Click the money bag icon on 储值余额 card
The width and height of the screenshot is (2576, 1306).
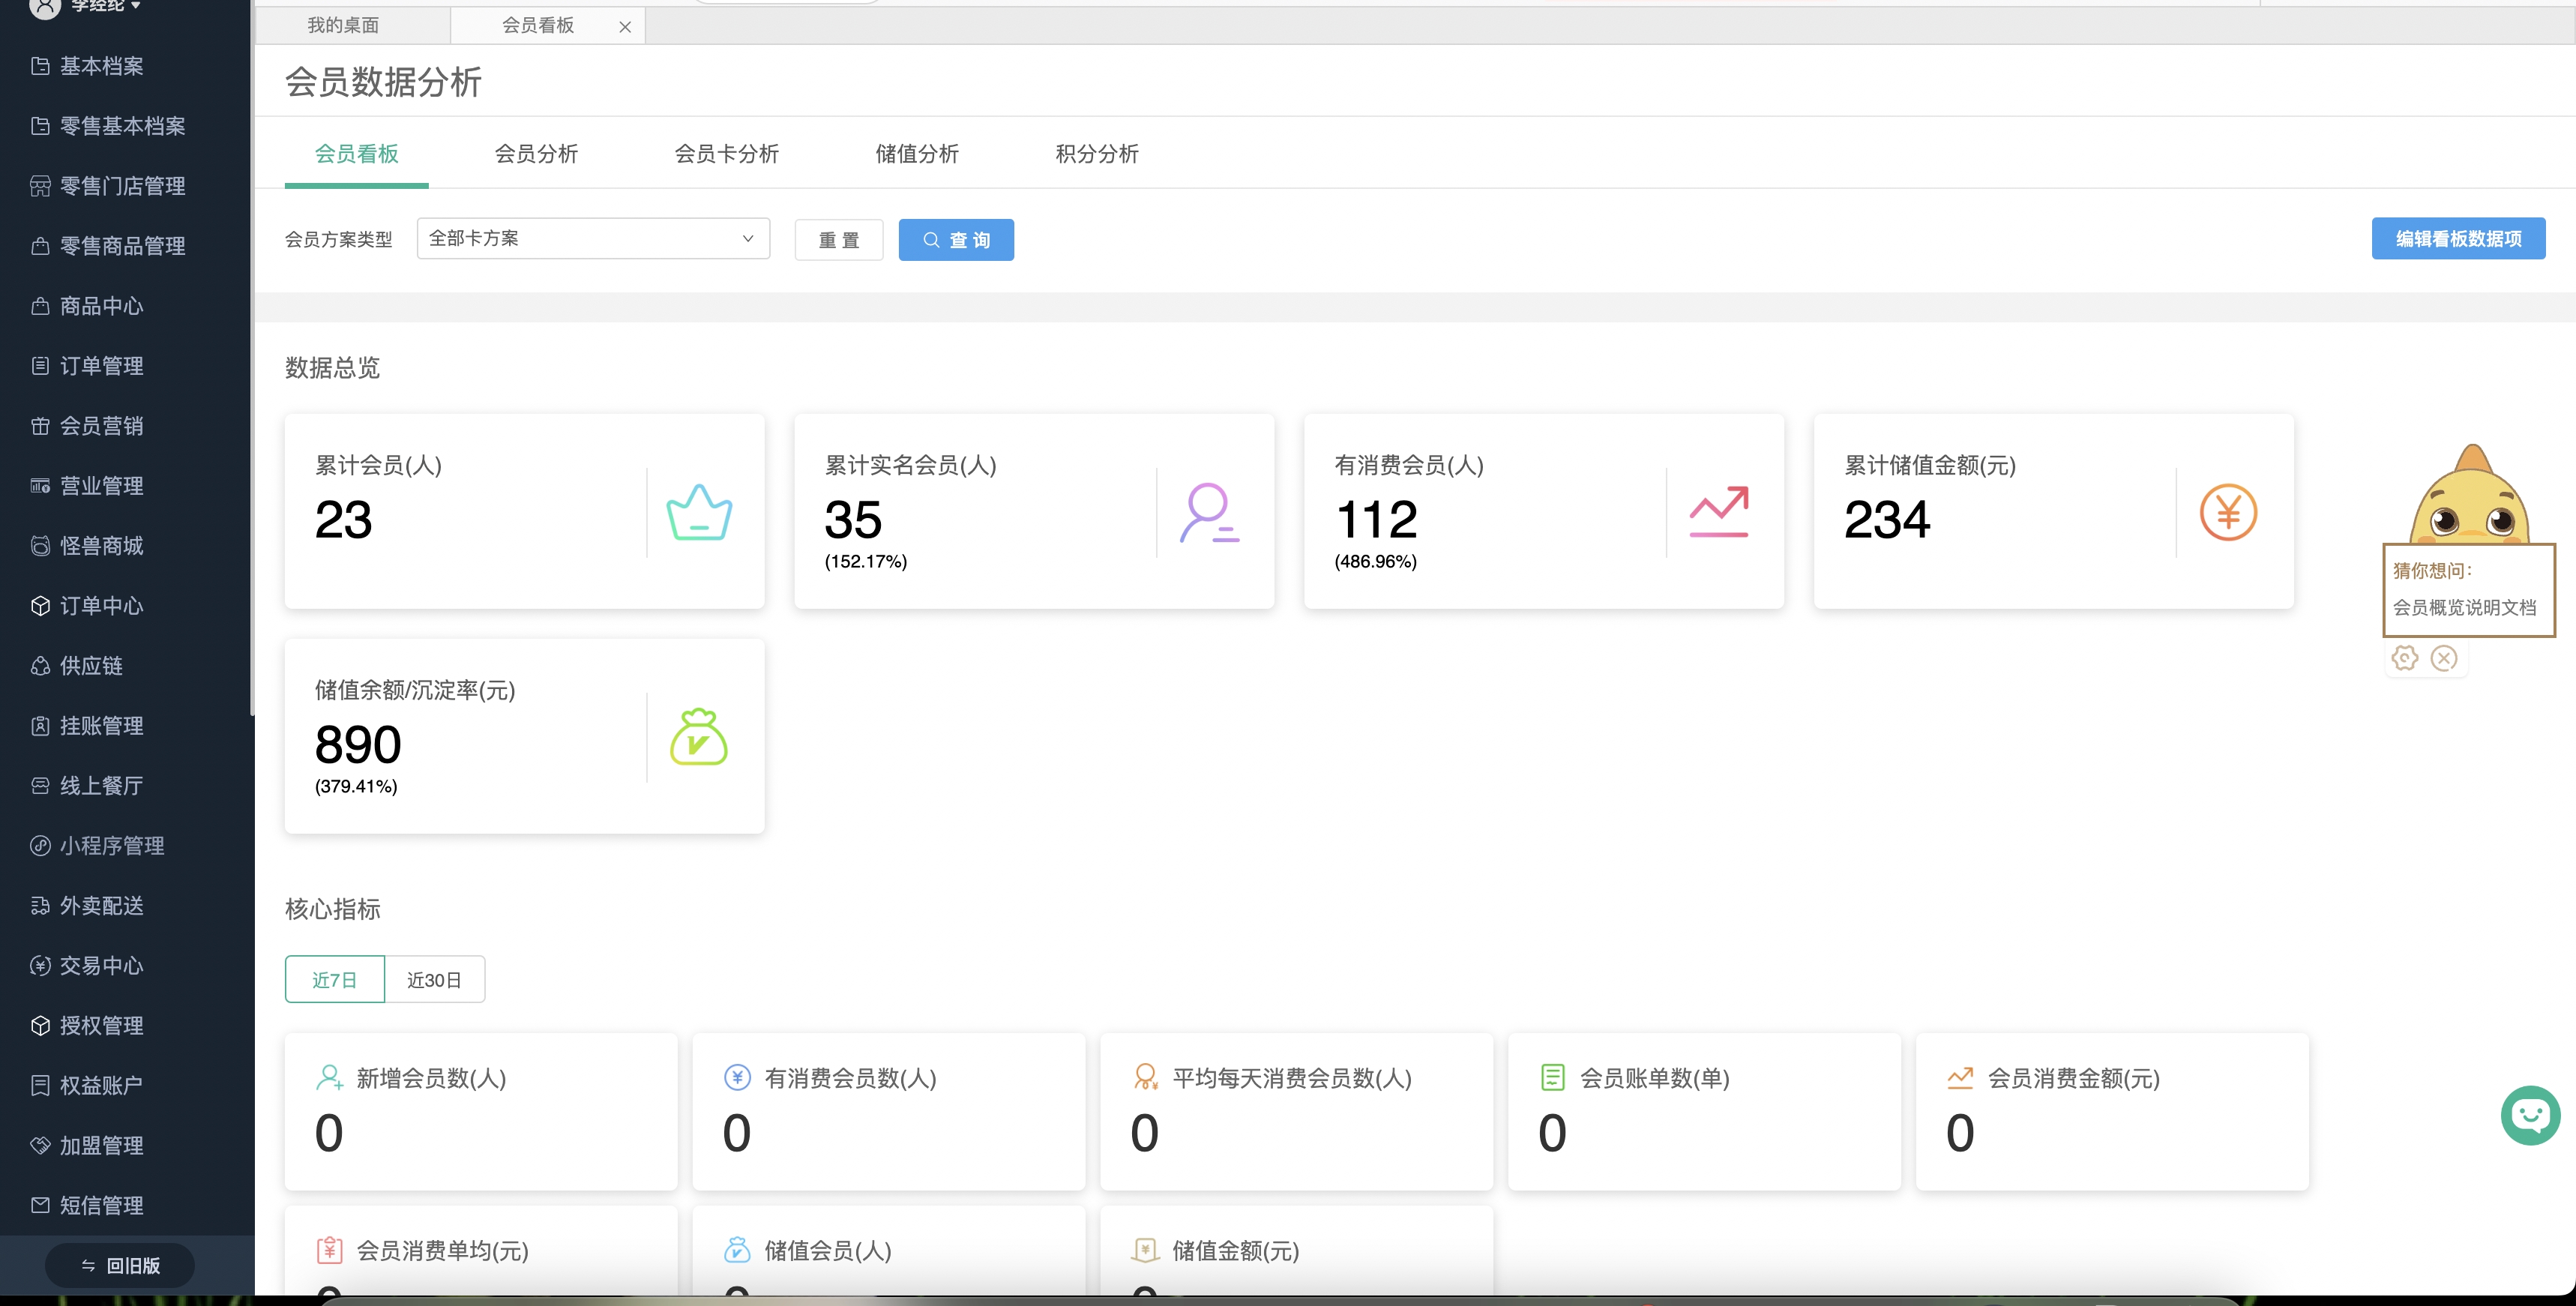[x=699, y=737]
